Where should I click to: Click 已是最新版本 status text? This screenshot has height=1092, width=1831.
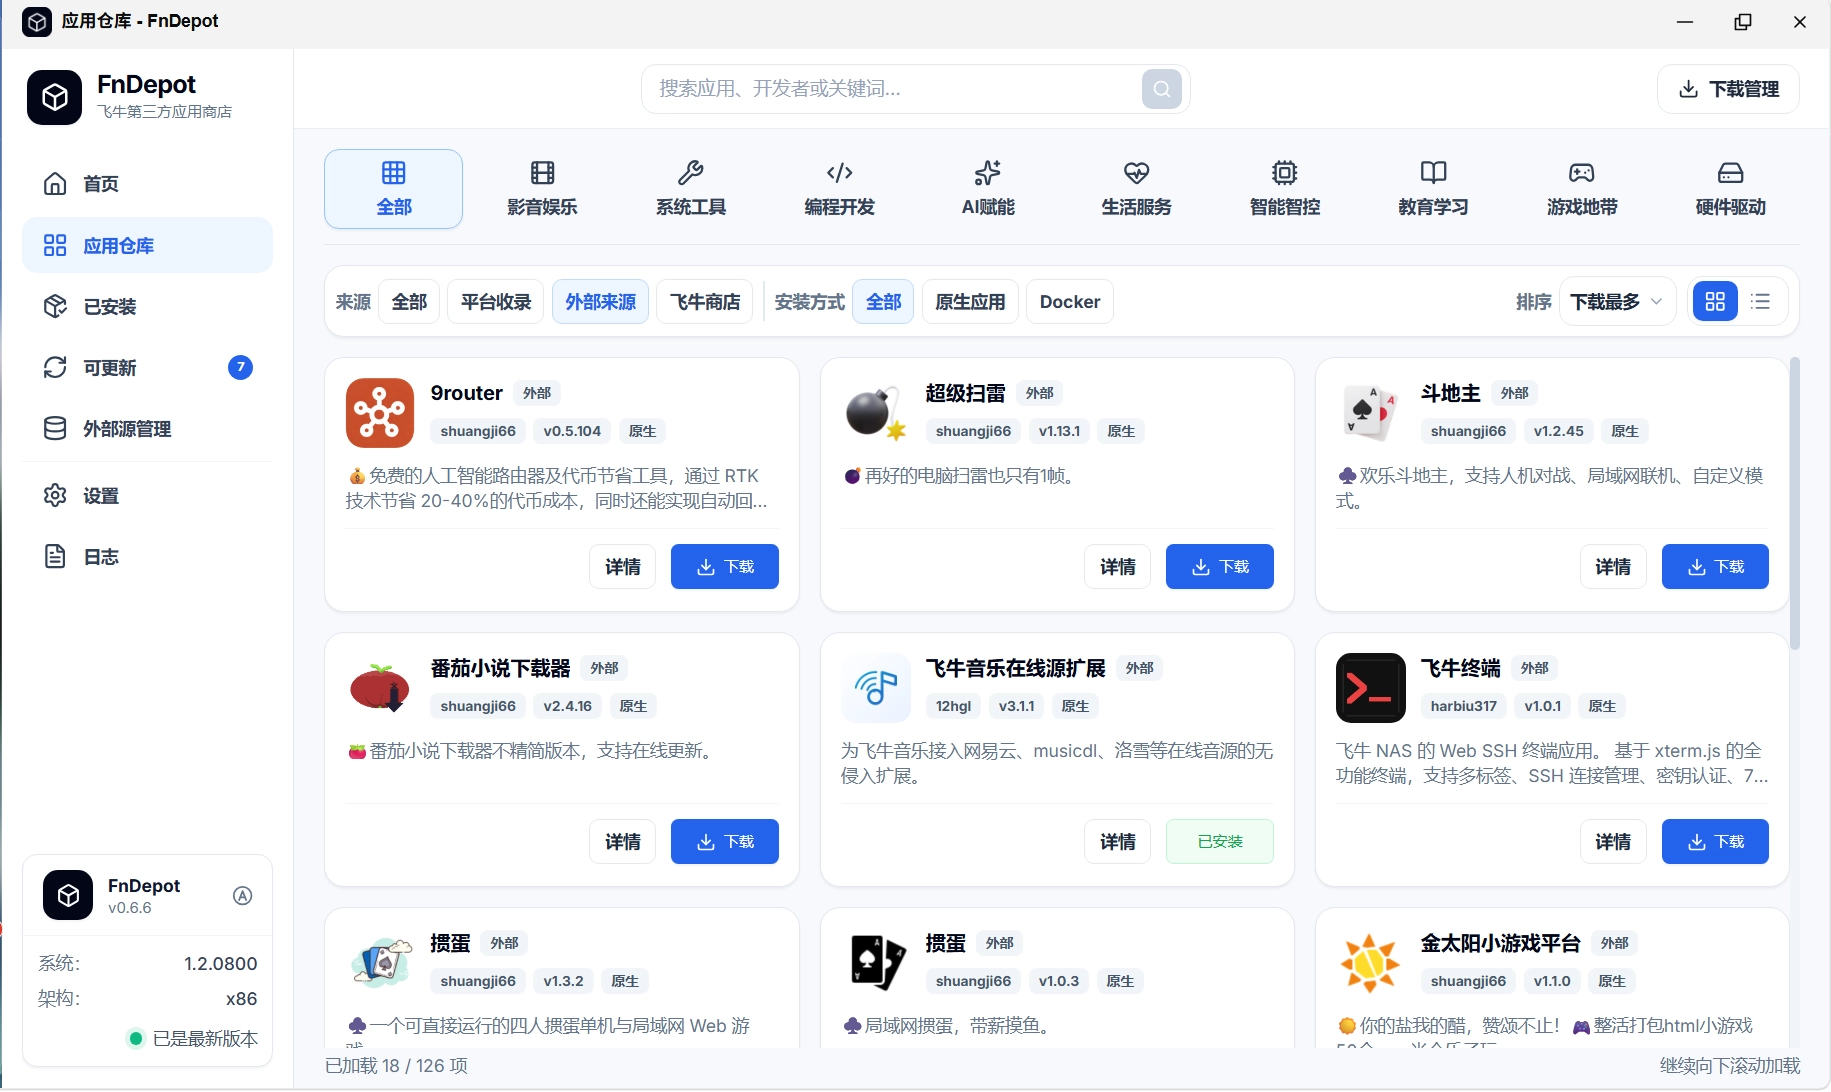pos(205,1038)
